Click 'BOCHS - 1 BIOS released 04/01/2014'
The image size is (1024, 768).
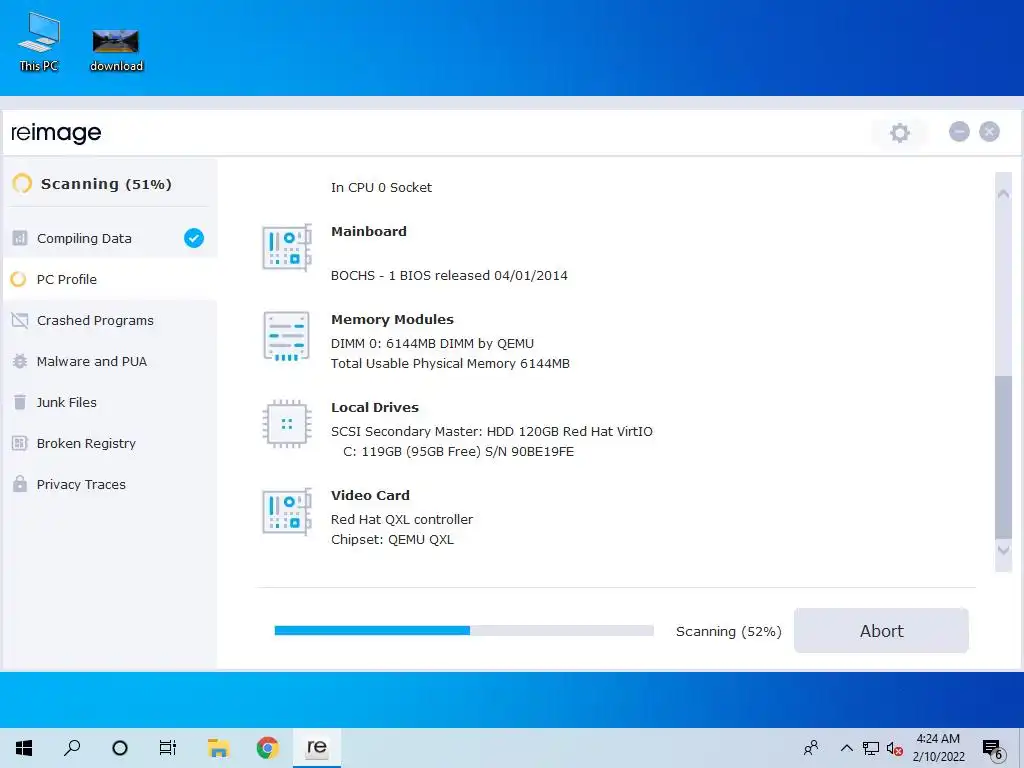coord(449,276)
